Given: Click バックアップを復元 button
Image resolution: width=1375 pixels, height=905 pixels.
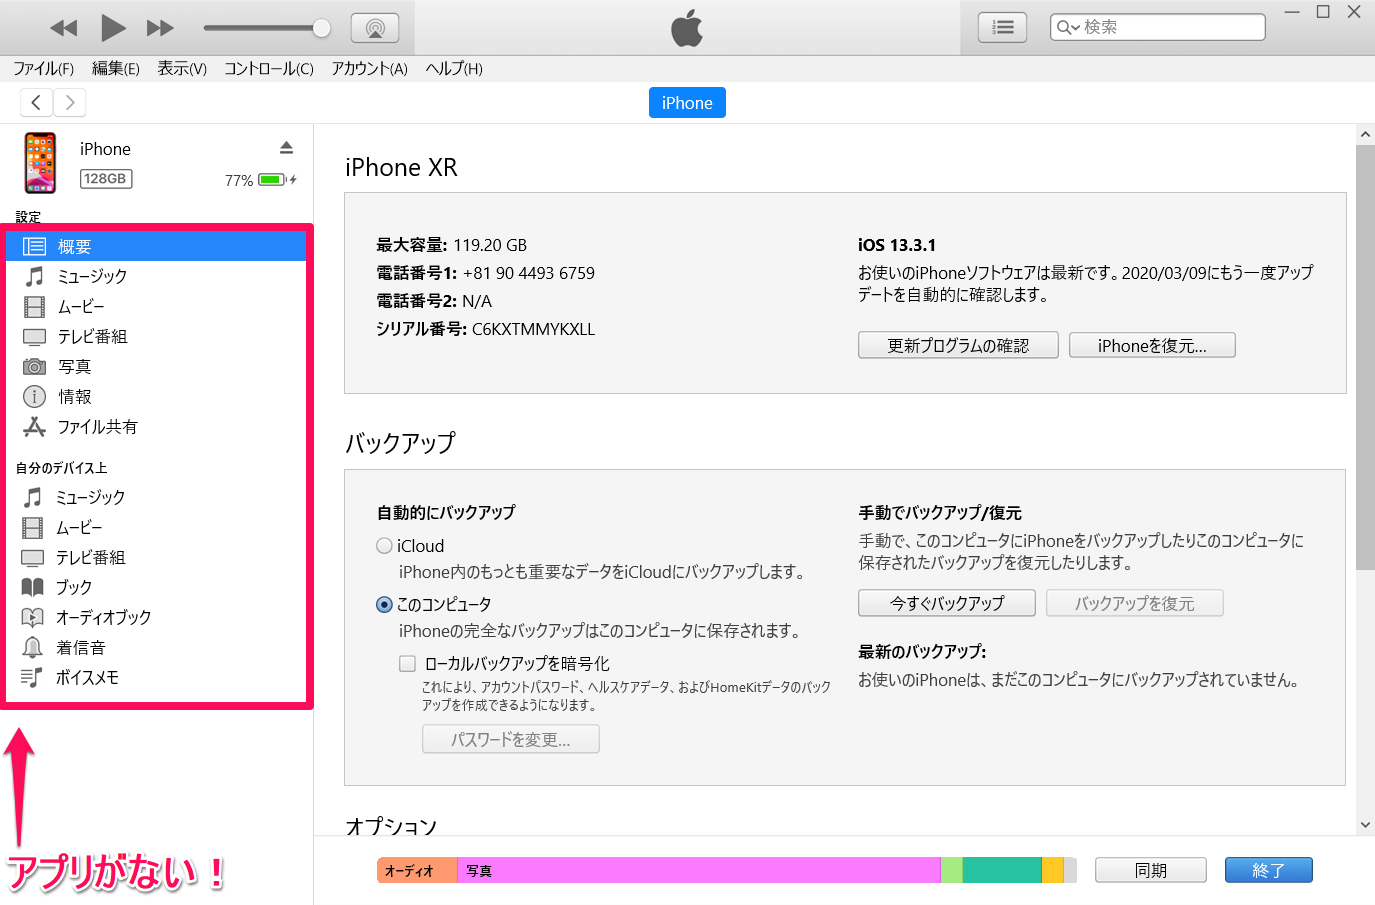Looking at the screenshot, I should pyautogui.click(x=1134, y=603).
